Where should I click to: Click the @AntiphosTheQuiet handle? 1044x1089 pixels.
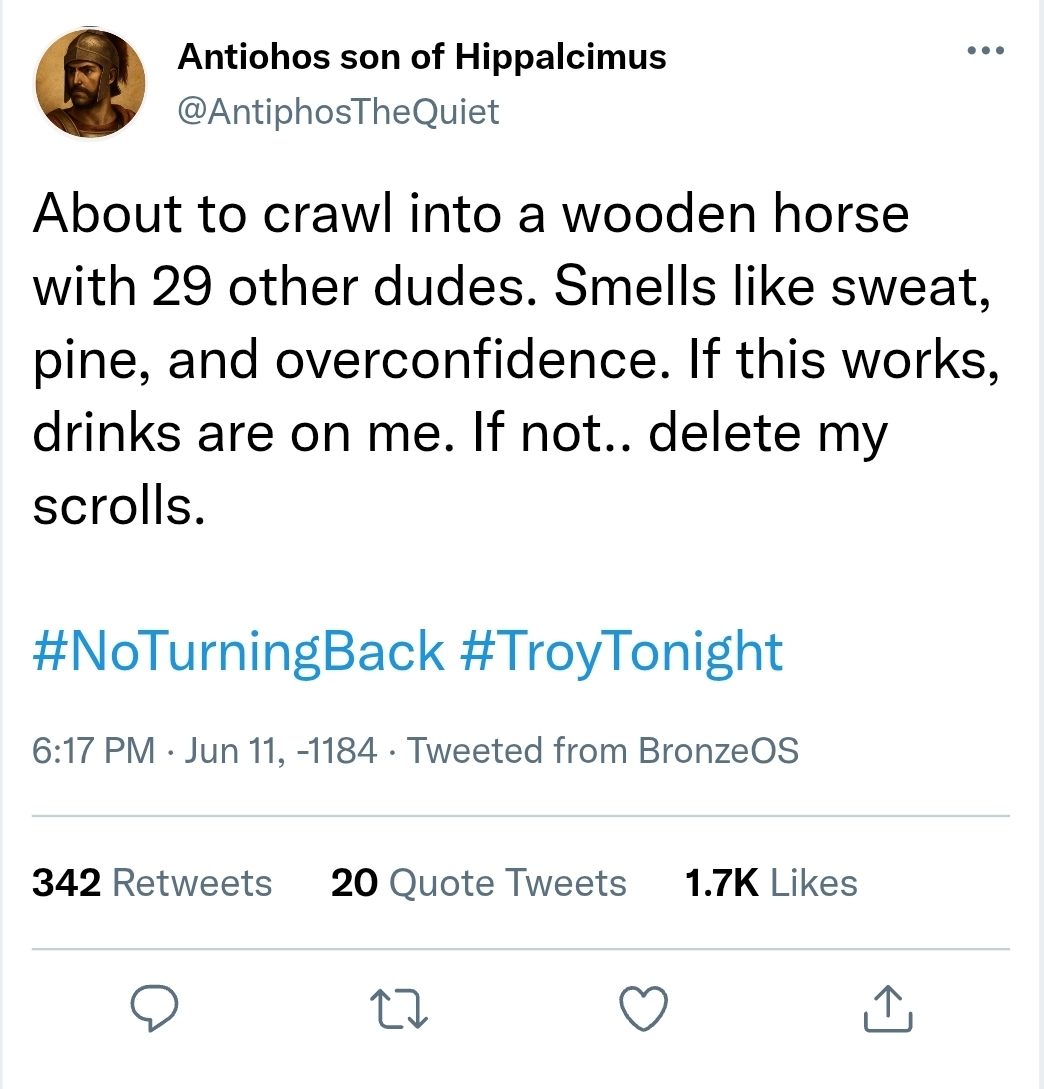[x=338, y=111]
